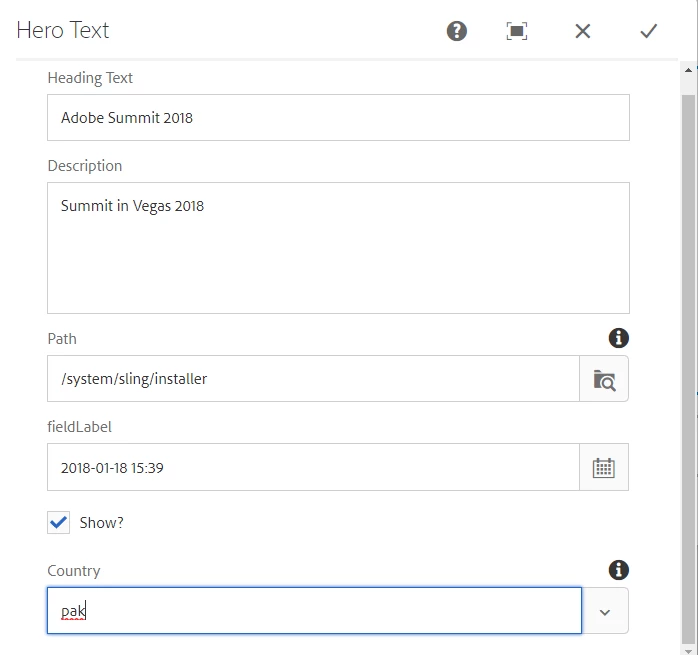
Task: Open the calendar date picker icon
Action: point(604,467)
